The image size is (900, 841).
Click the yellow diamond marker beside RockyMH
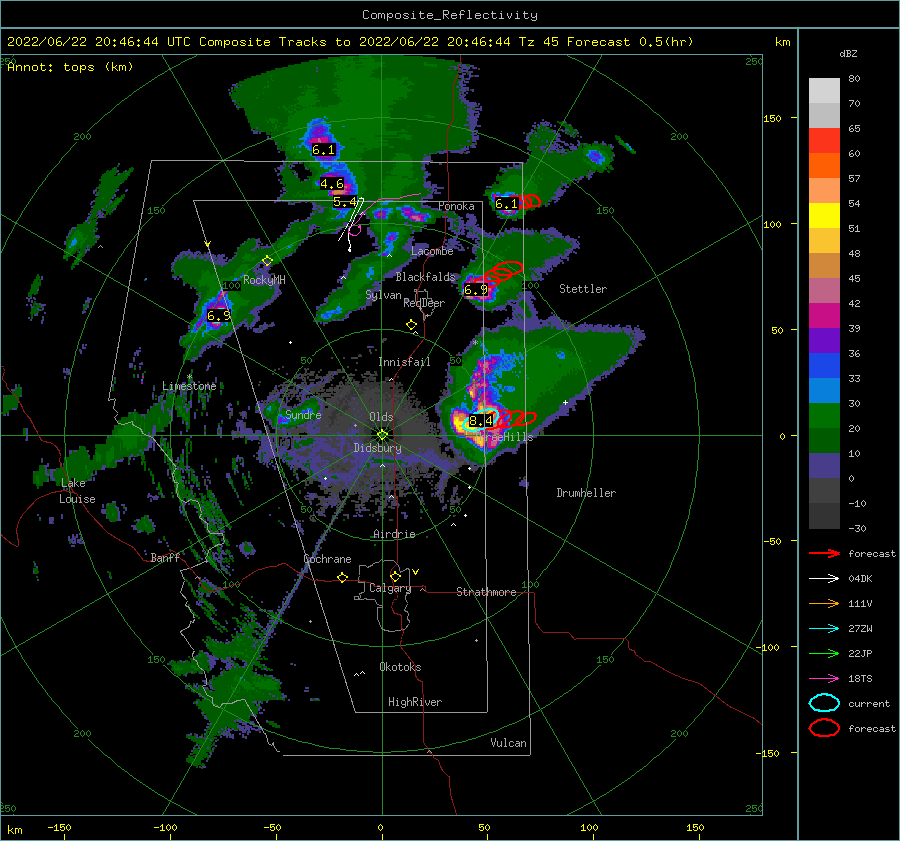(x=267, y=261)
